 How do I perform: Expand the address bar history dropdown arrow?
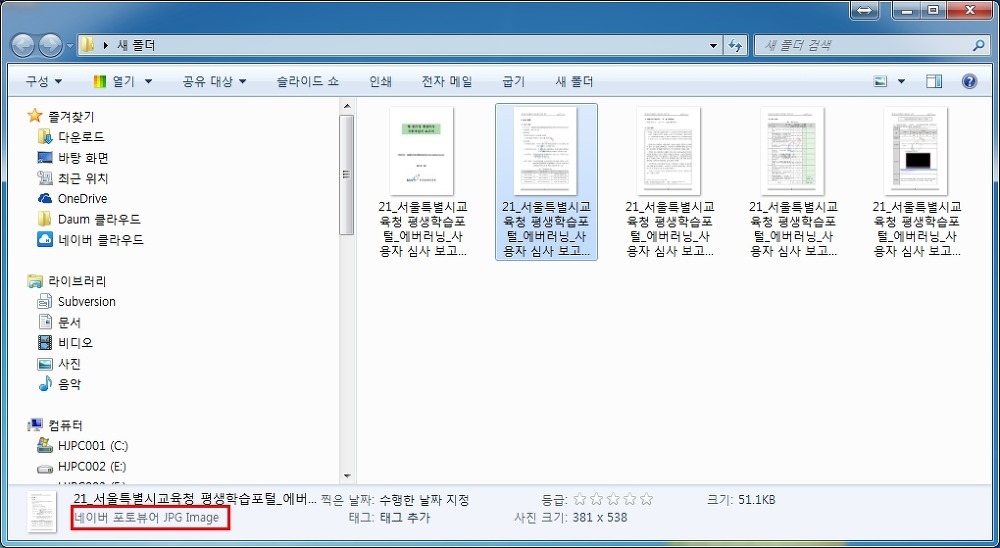coord(714,45)
